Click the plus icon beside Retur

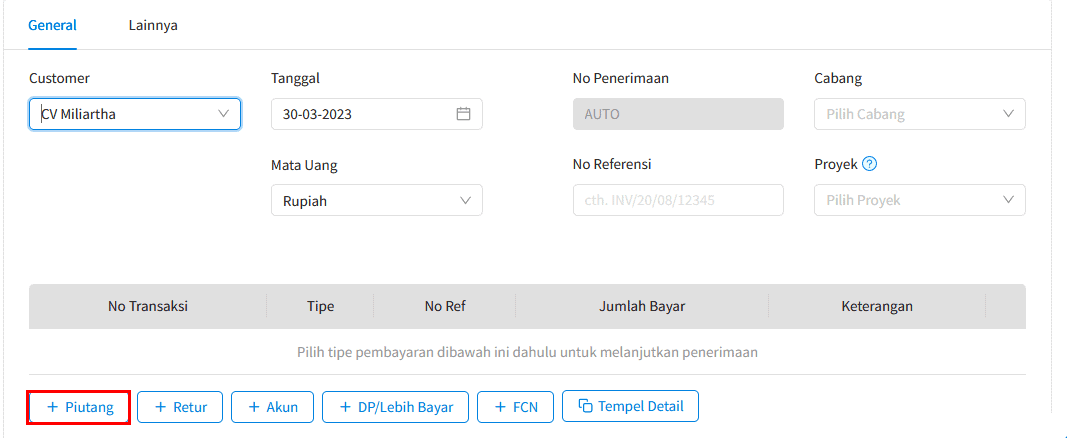[161, 407]
